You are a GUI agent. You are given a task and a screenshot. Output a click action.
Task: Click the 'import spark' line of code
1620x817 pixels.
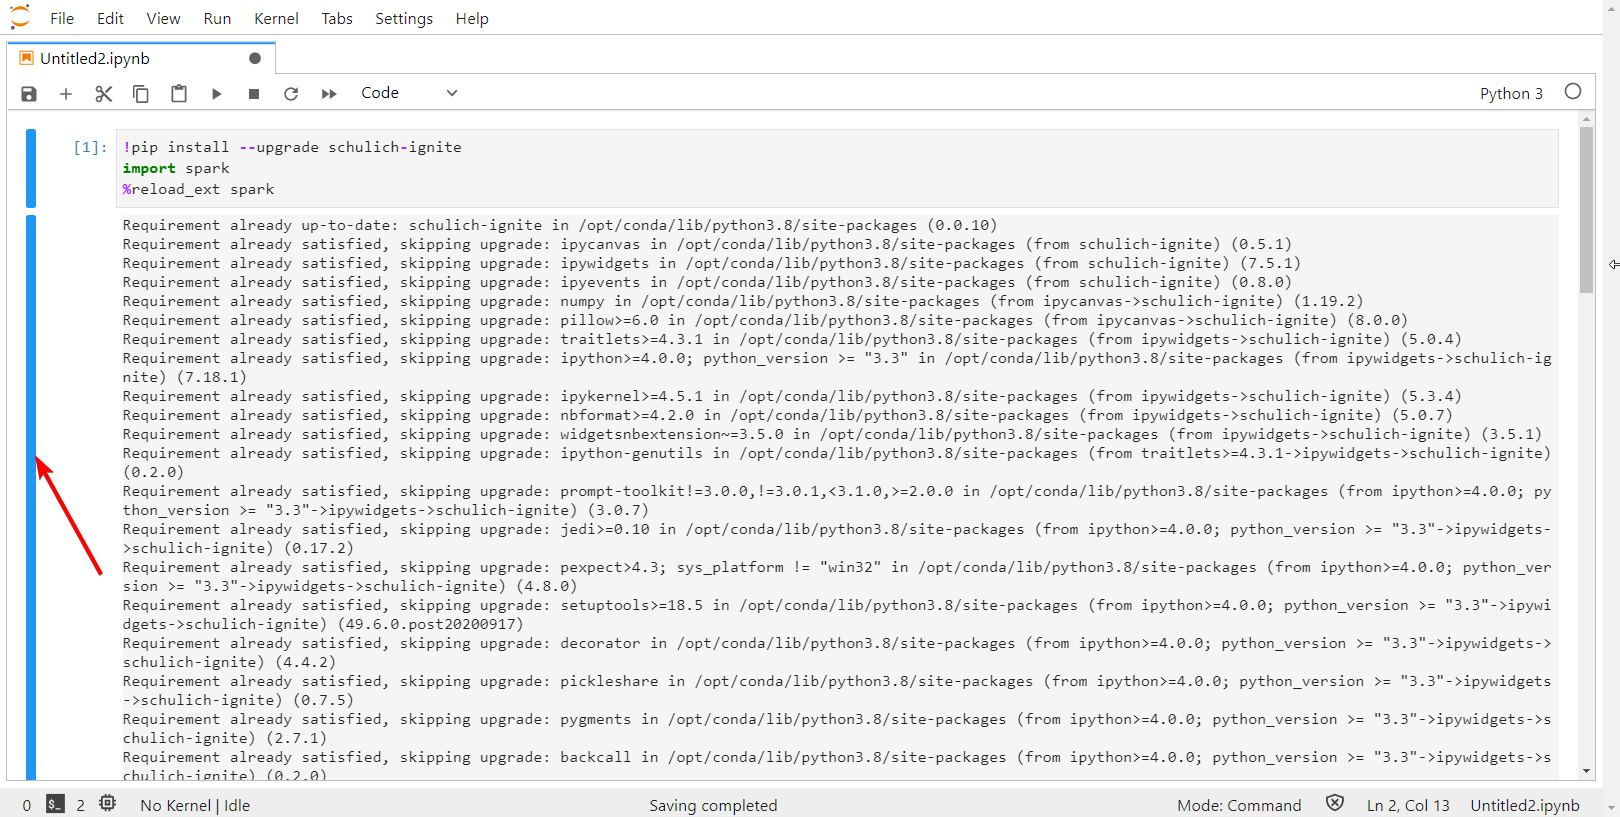coord(176,168)
